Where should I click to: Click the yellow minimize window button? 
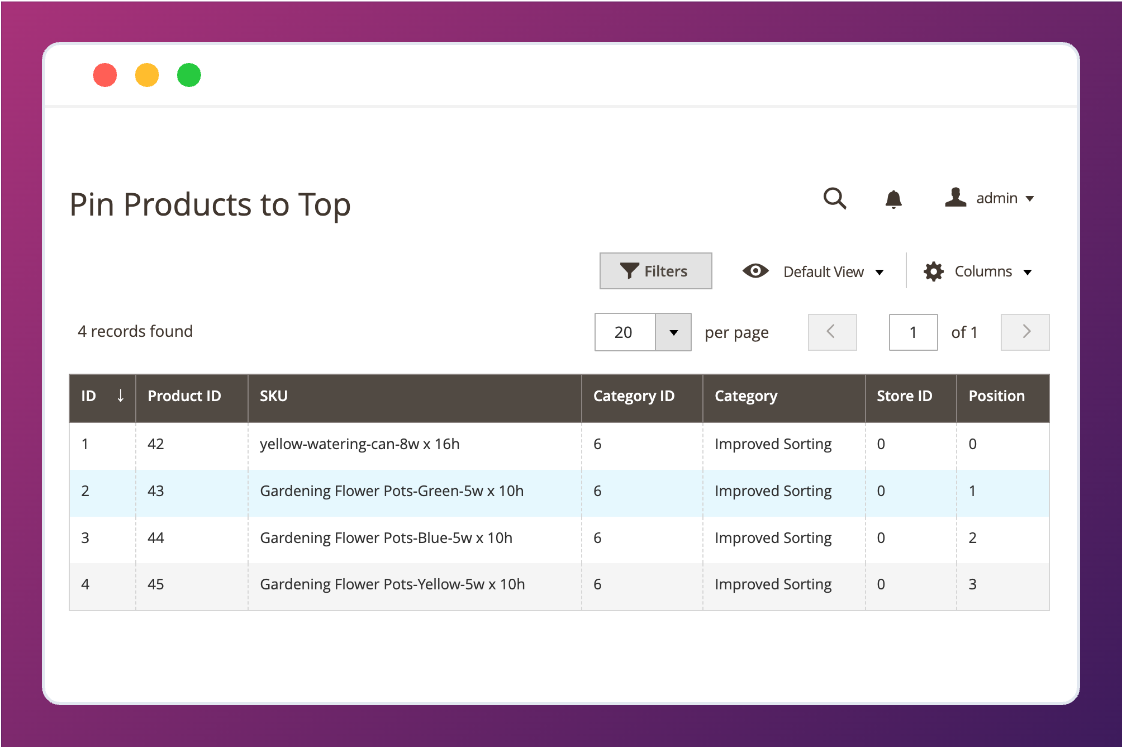pyautogui.click(x=147, y=75)
